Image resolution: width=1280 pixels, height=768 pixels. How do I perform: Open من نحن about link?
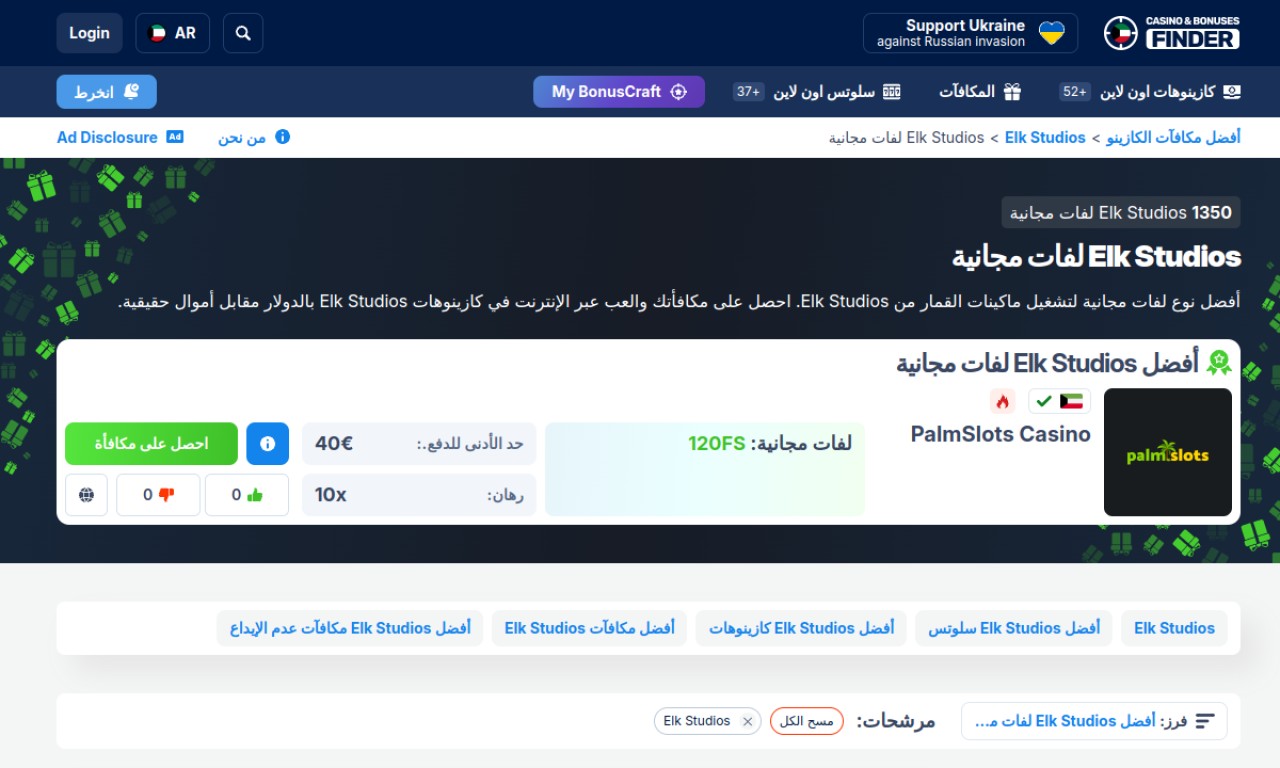pos(254,137)
